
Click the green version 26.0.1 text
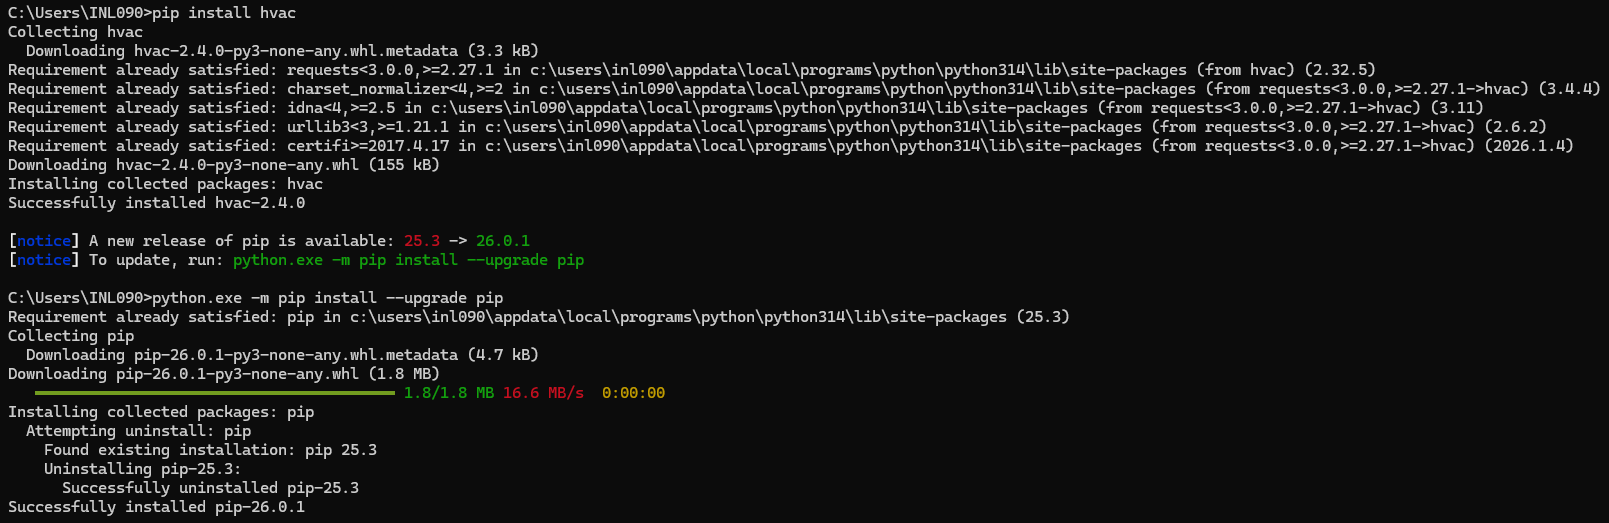tap(503, 241)
